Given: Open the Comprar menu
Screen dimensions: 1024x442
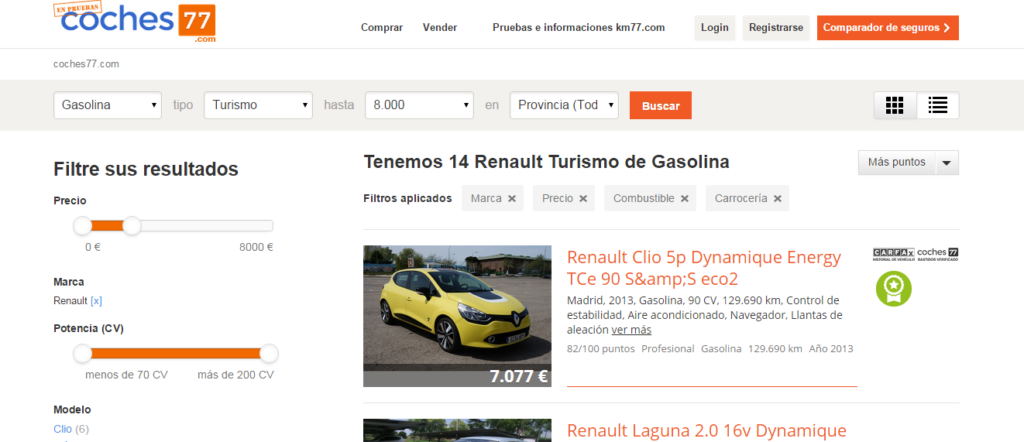Looking at the screenshot, I should (x=381, y=28).
